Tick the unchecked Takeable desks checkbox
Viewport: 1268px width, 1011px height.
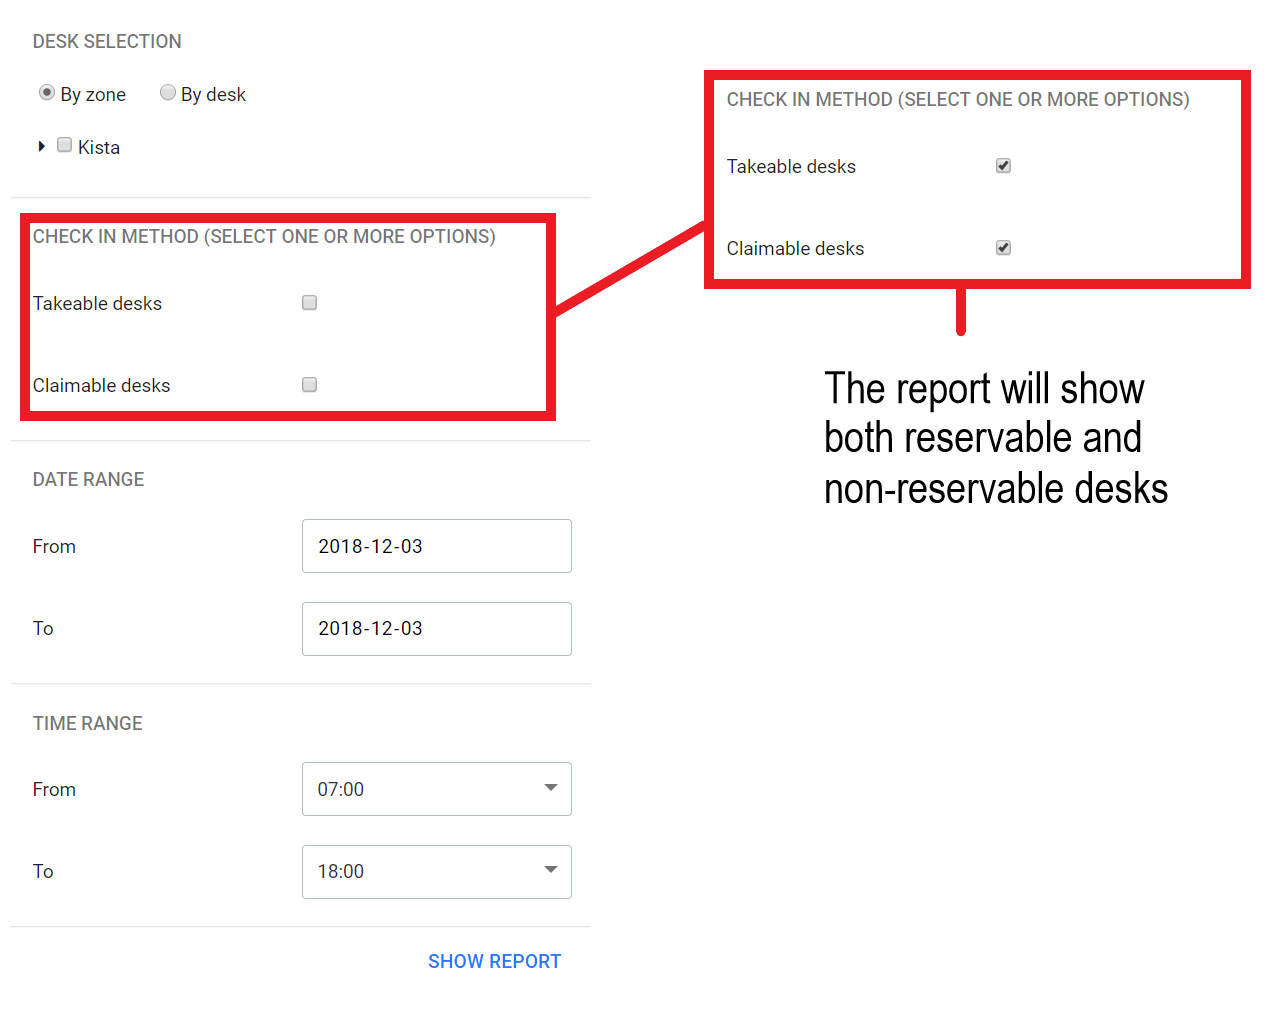coord(310,303)
